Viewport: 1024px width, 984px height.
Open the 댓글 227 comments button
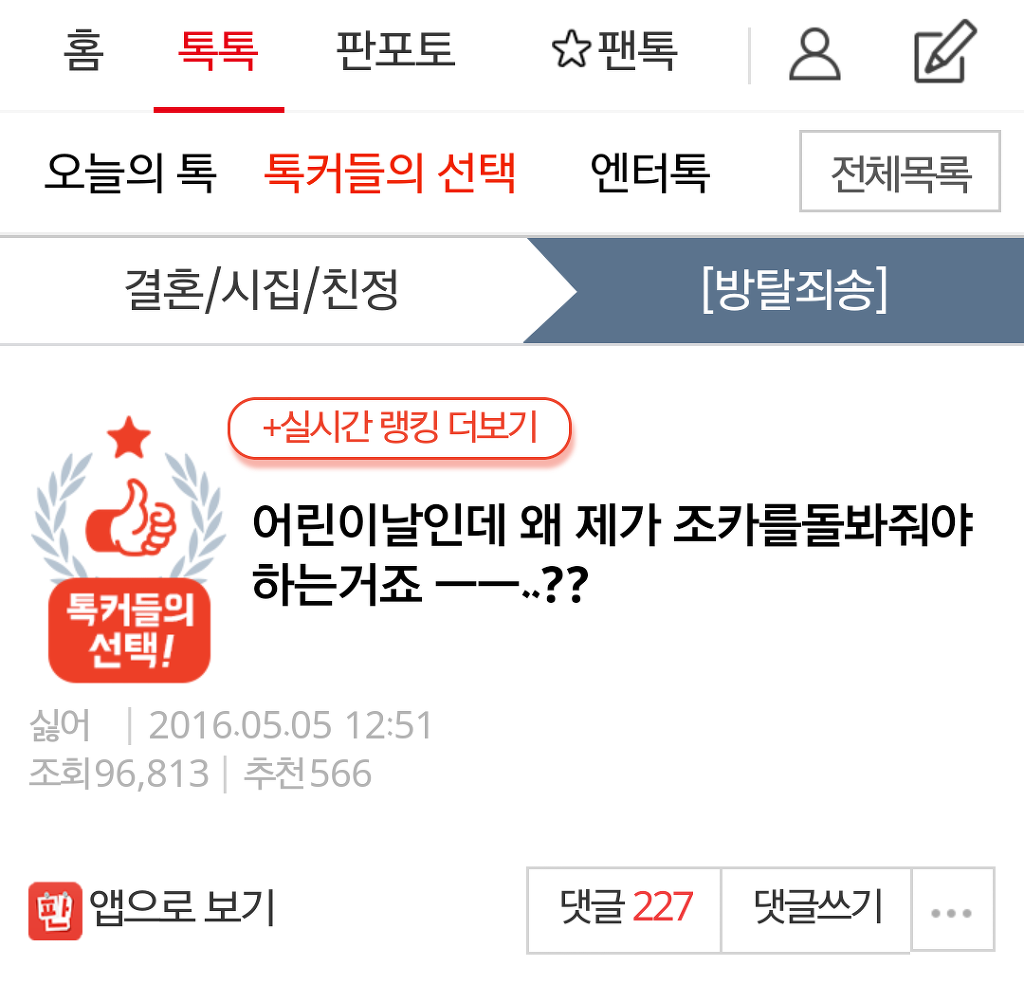point(624,910)
